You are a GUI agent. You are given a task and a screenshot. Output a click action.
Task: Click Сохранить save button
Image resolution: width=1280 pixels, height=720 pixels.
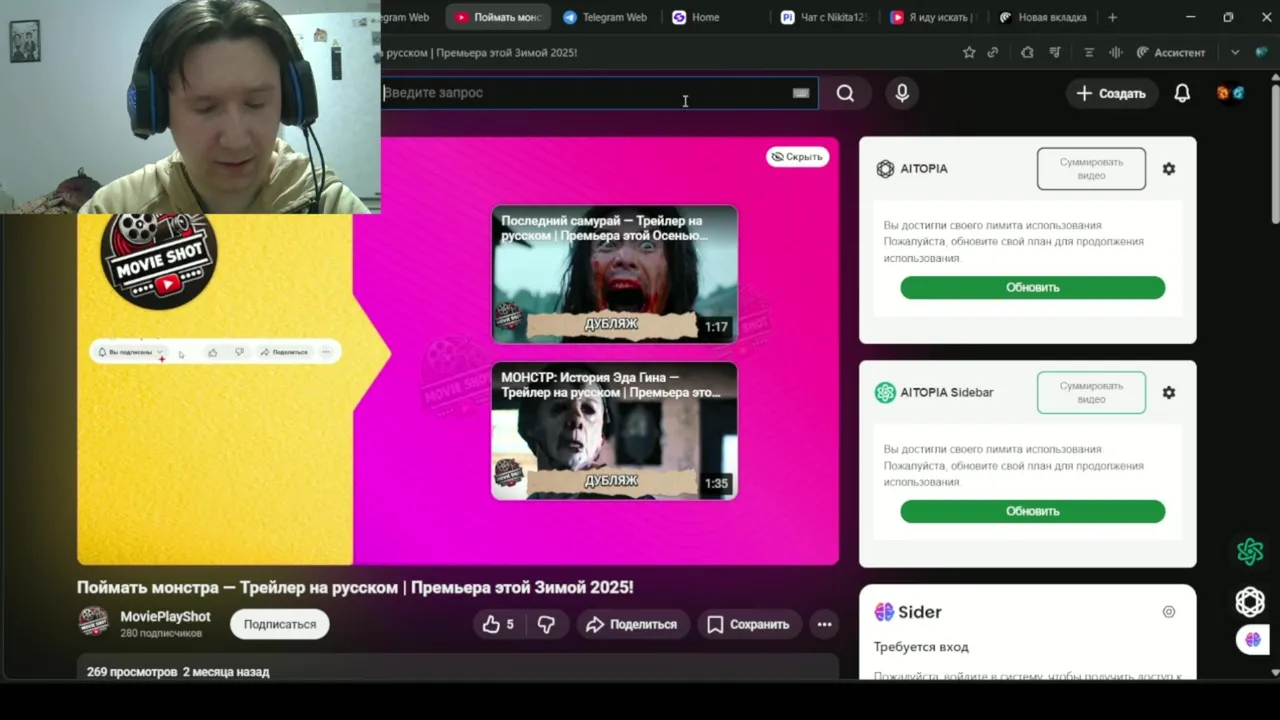tap(749, 624)
